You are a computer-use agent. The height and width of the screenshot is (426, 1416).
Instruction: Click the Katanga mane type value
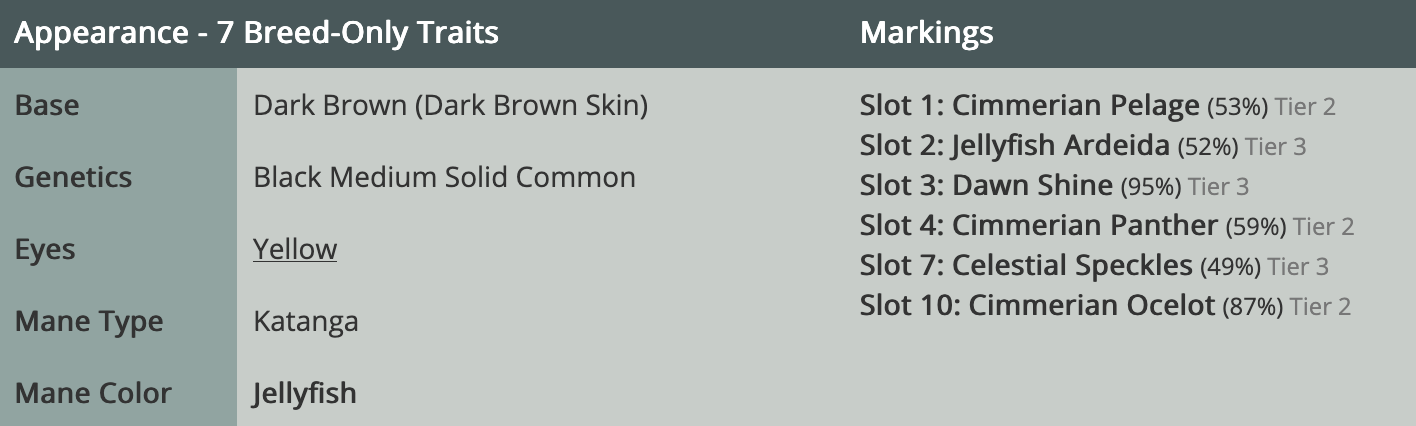(x=306, y=322)
